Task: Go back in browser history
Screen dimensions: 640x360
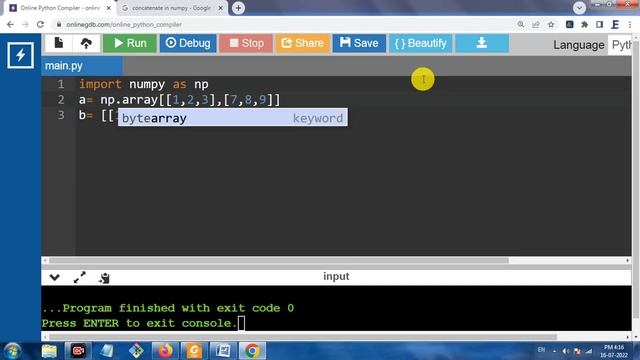Action: click(x=11, y=24)
